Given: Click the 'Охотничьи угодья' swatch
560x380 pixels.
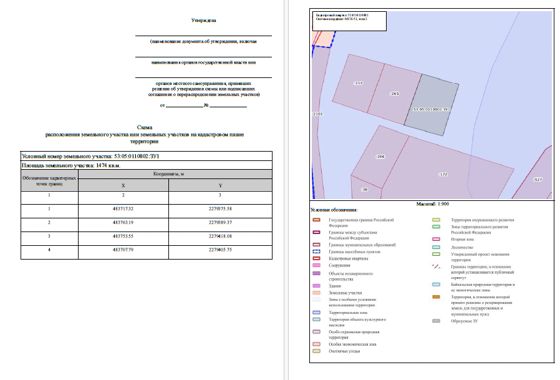Looking at the screenshot, I should click(316, 351).
